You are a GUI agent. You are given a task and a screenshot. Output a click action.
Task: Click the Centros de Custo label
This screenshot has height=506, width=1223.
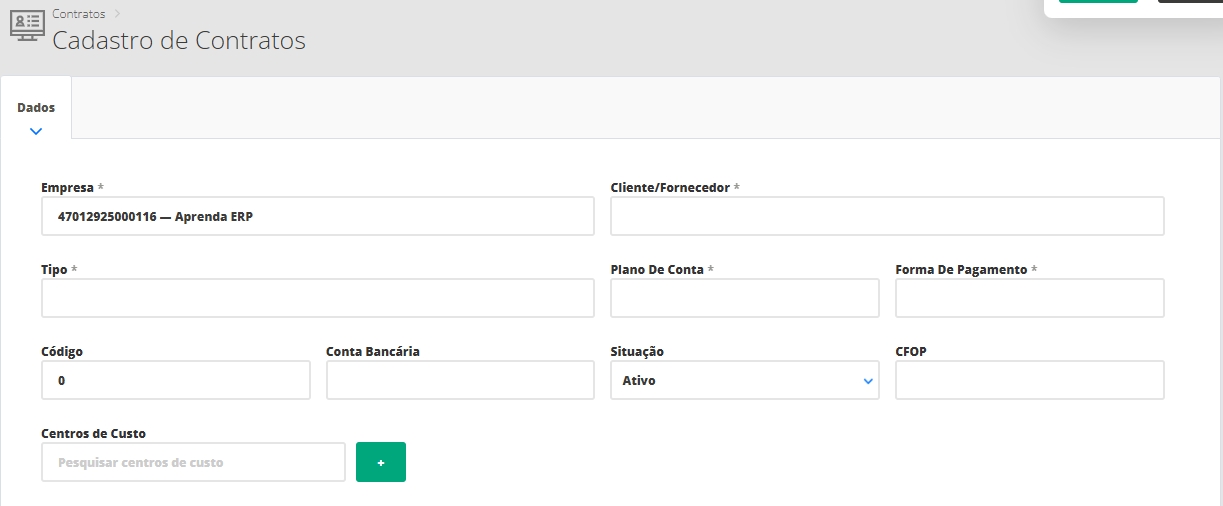[93, 434]
